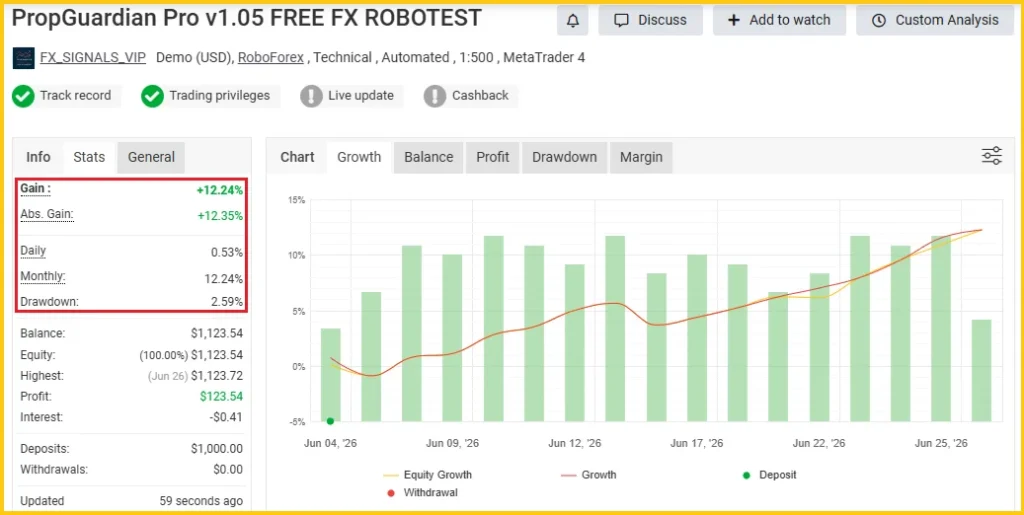Click the Cashback badge label

480,96
